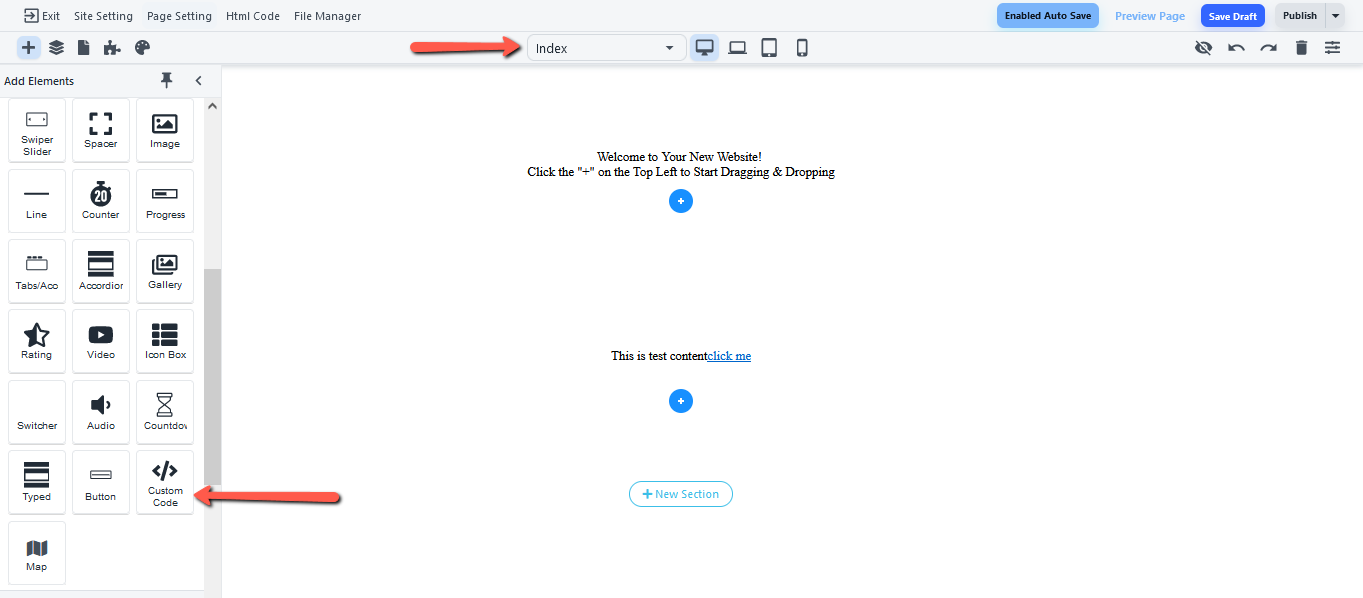Screen dimensions: 1363x598
Task: Toggle the hidden elements eye icon
Action: 1204,48
